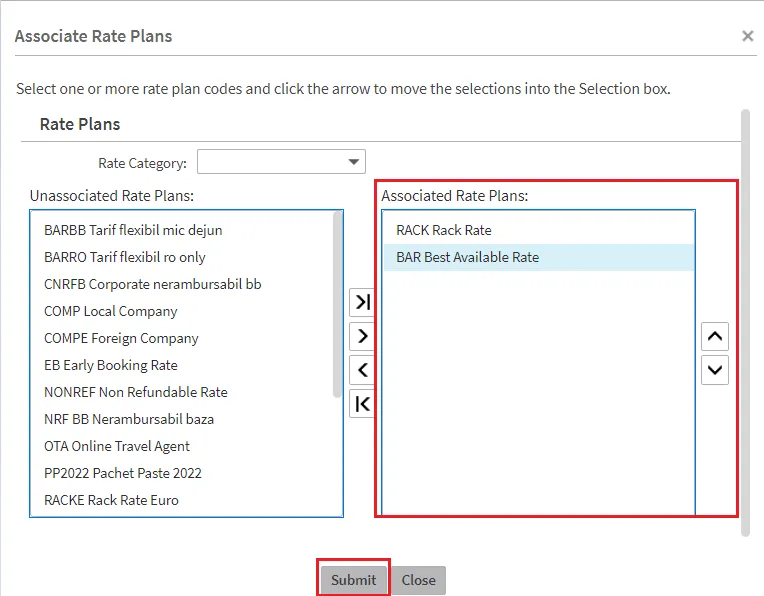Image resolution: width=764 pixels, height=596 pixels.
Task: Select RACKE Rack Rate Euro
Action: (x=112, y=500)
